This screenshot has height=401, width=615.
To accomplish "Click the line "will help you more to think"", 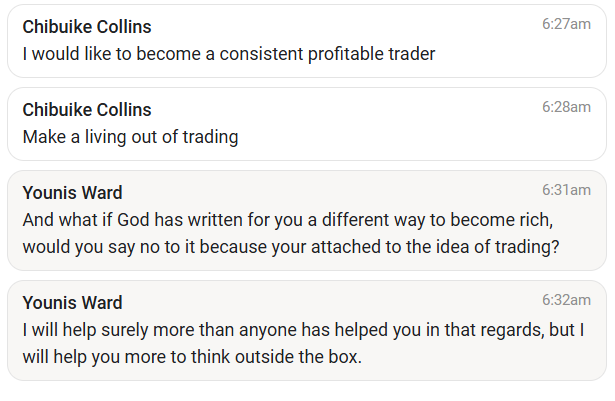I will coord(191,356).
